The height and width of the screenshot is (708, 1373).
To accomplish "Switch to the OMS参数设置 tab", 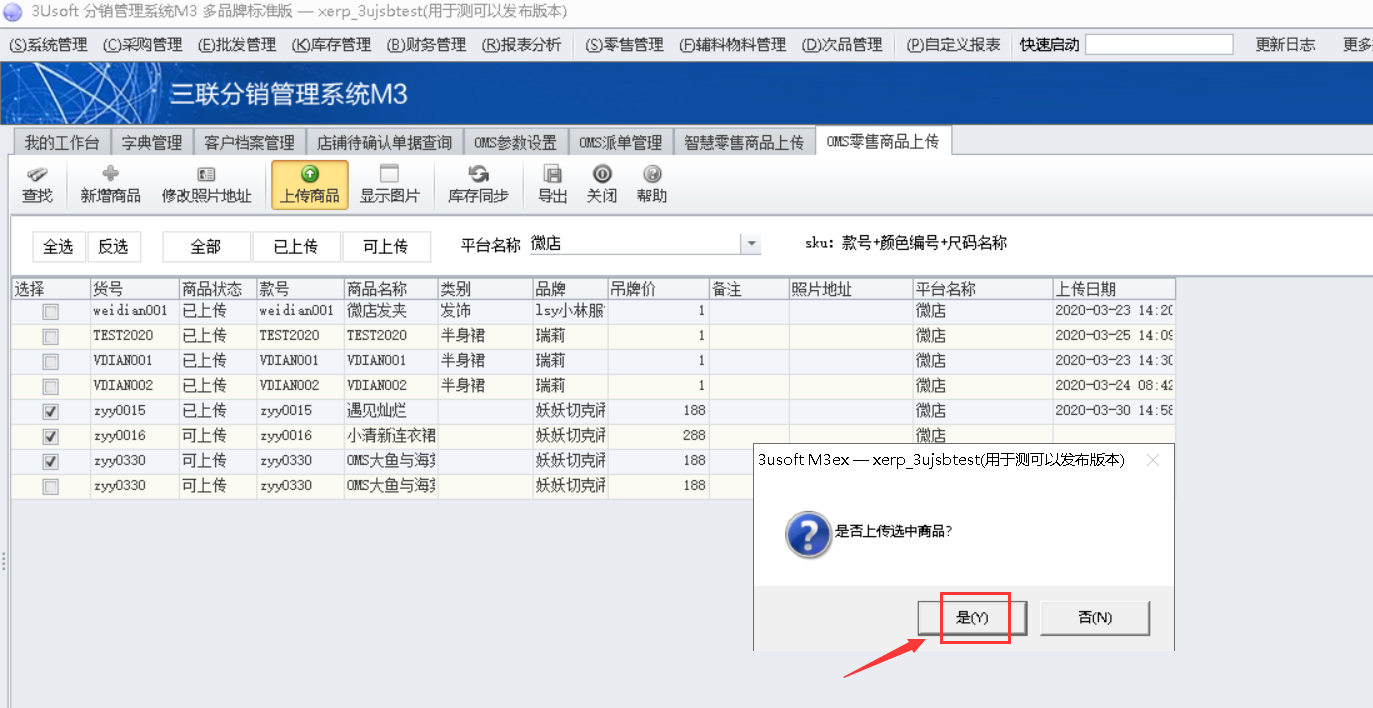I will tap(517, 143).
